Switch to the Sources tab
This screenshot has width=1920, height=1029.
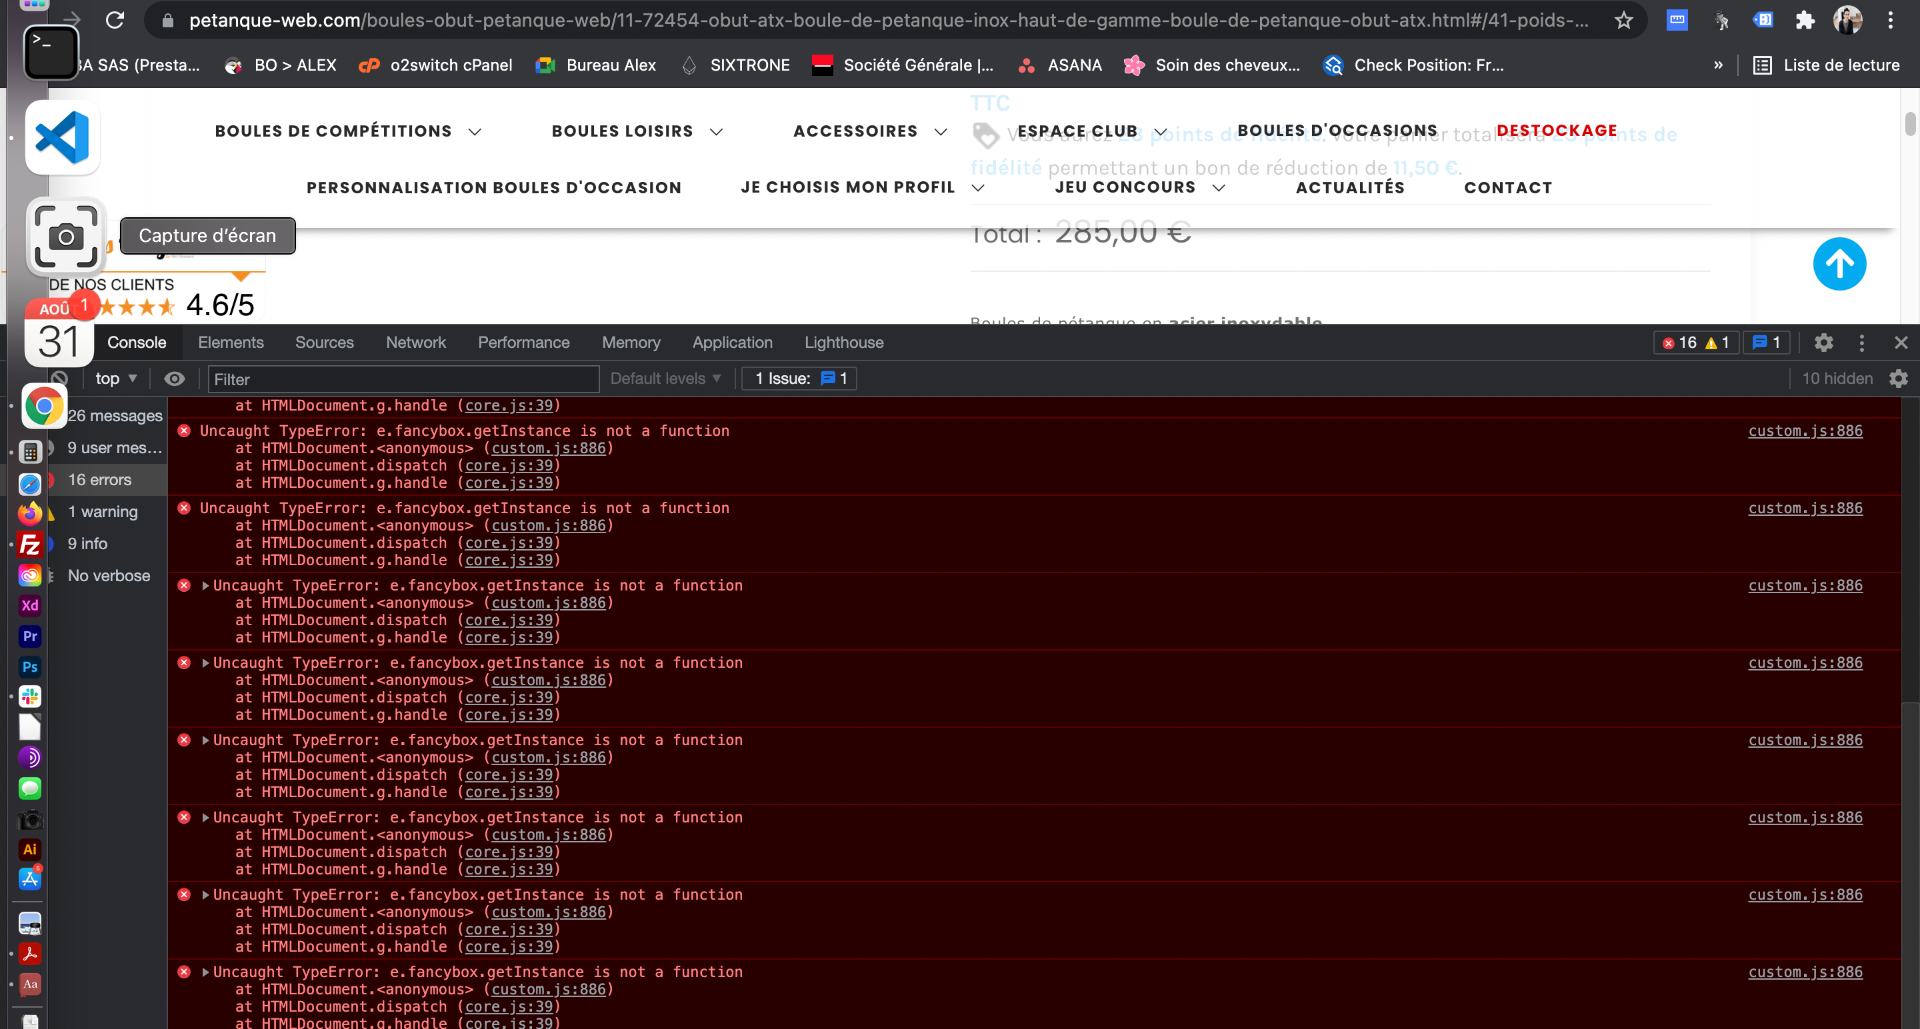click(324, 343)
